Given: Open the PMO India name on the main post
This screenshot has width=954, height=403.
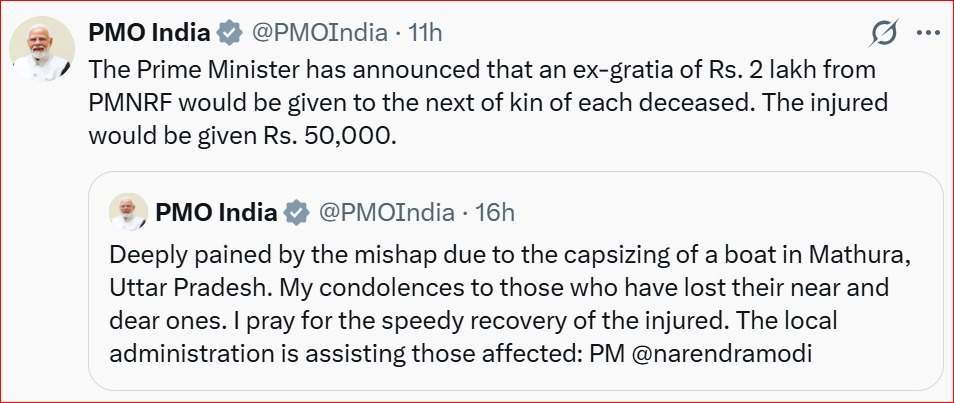Looking at the screenshot, I should (149, 33).
